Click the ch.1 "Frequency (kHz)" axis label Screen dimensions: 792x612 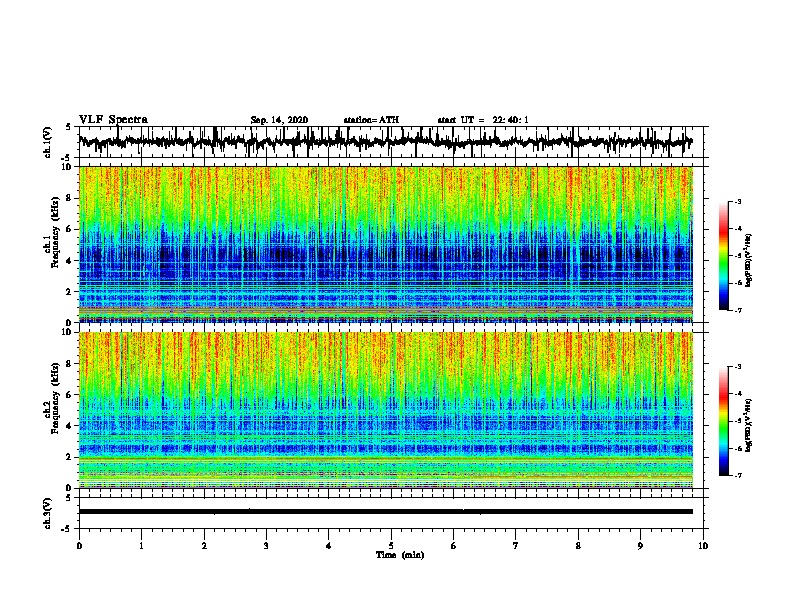pos(55,232)
